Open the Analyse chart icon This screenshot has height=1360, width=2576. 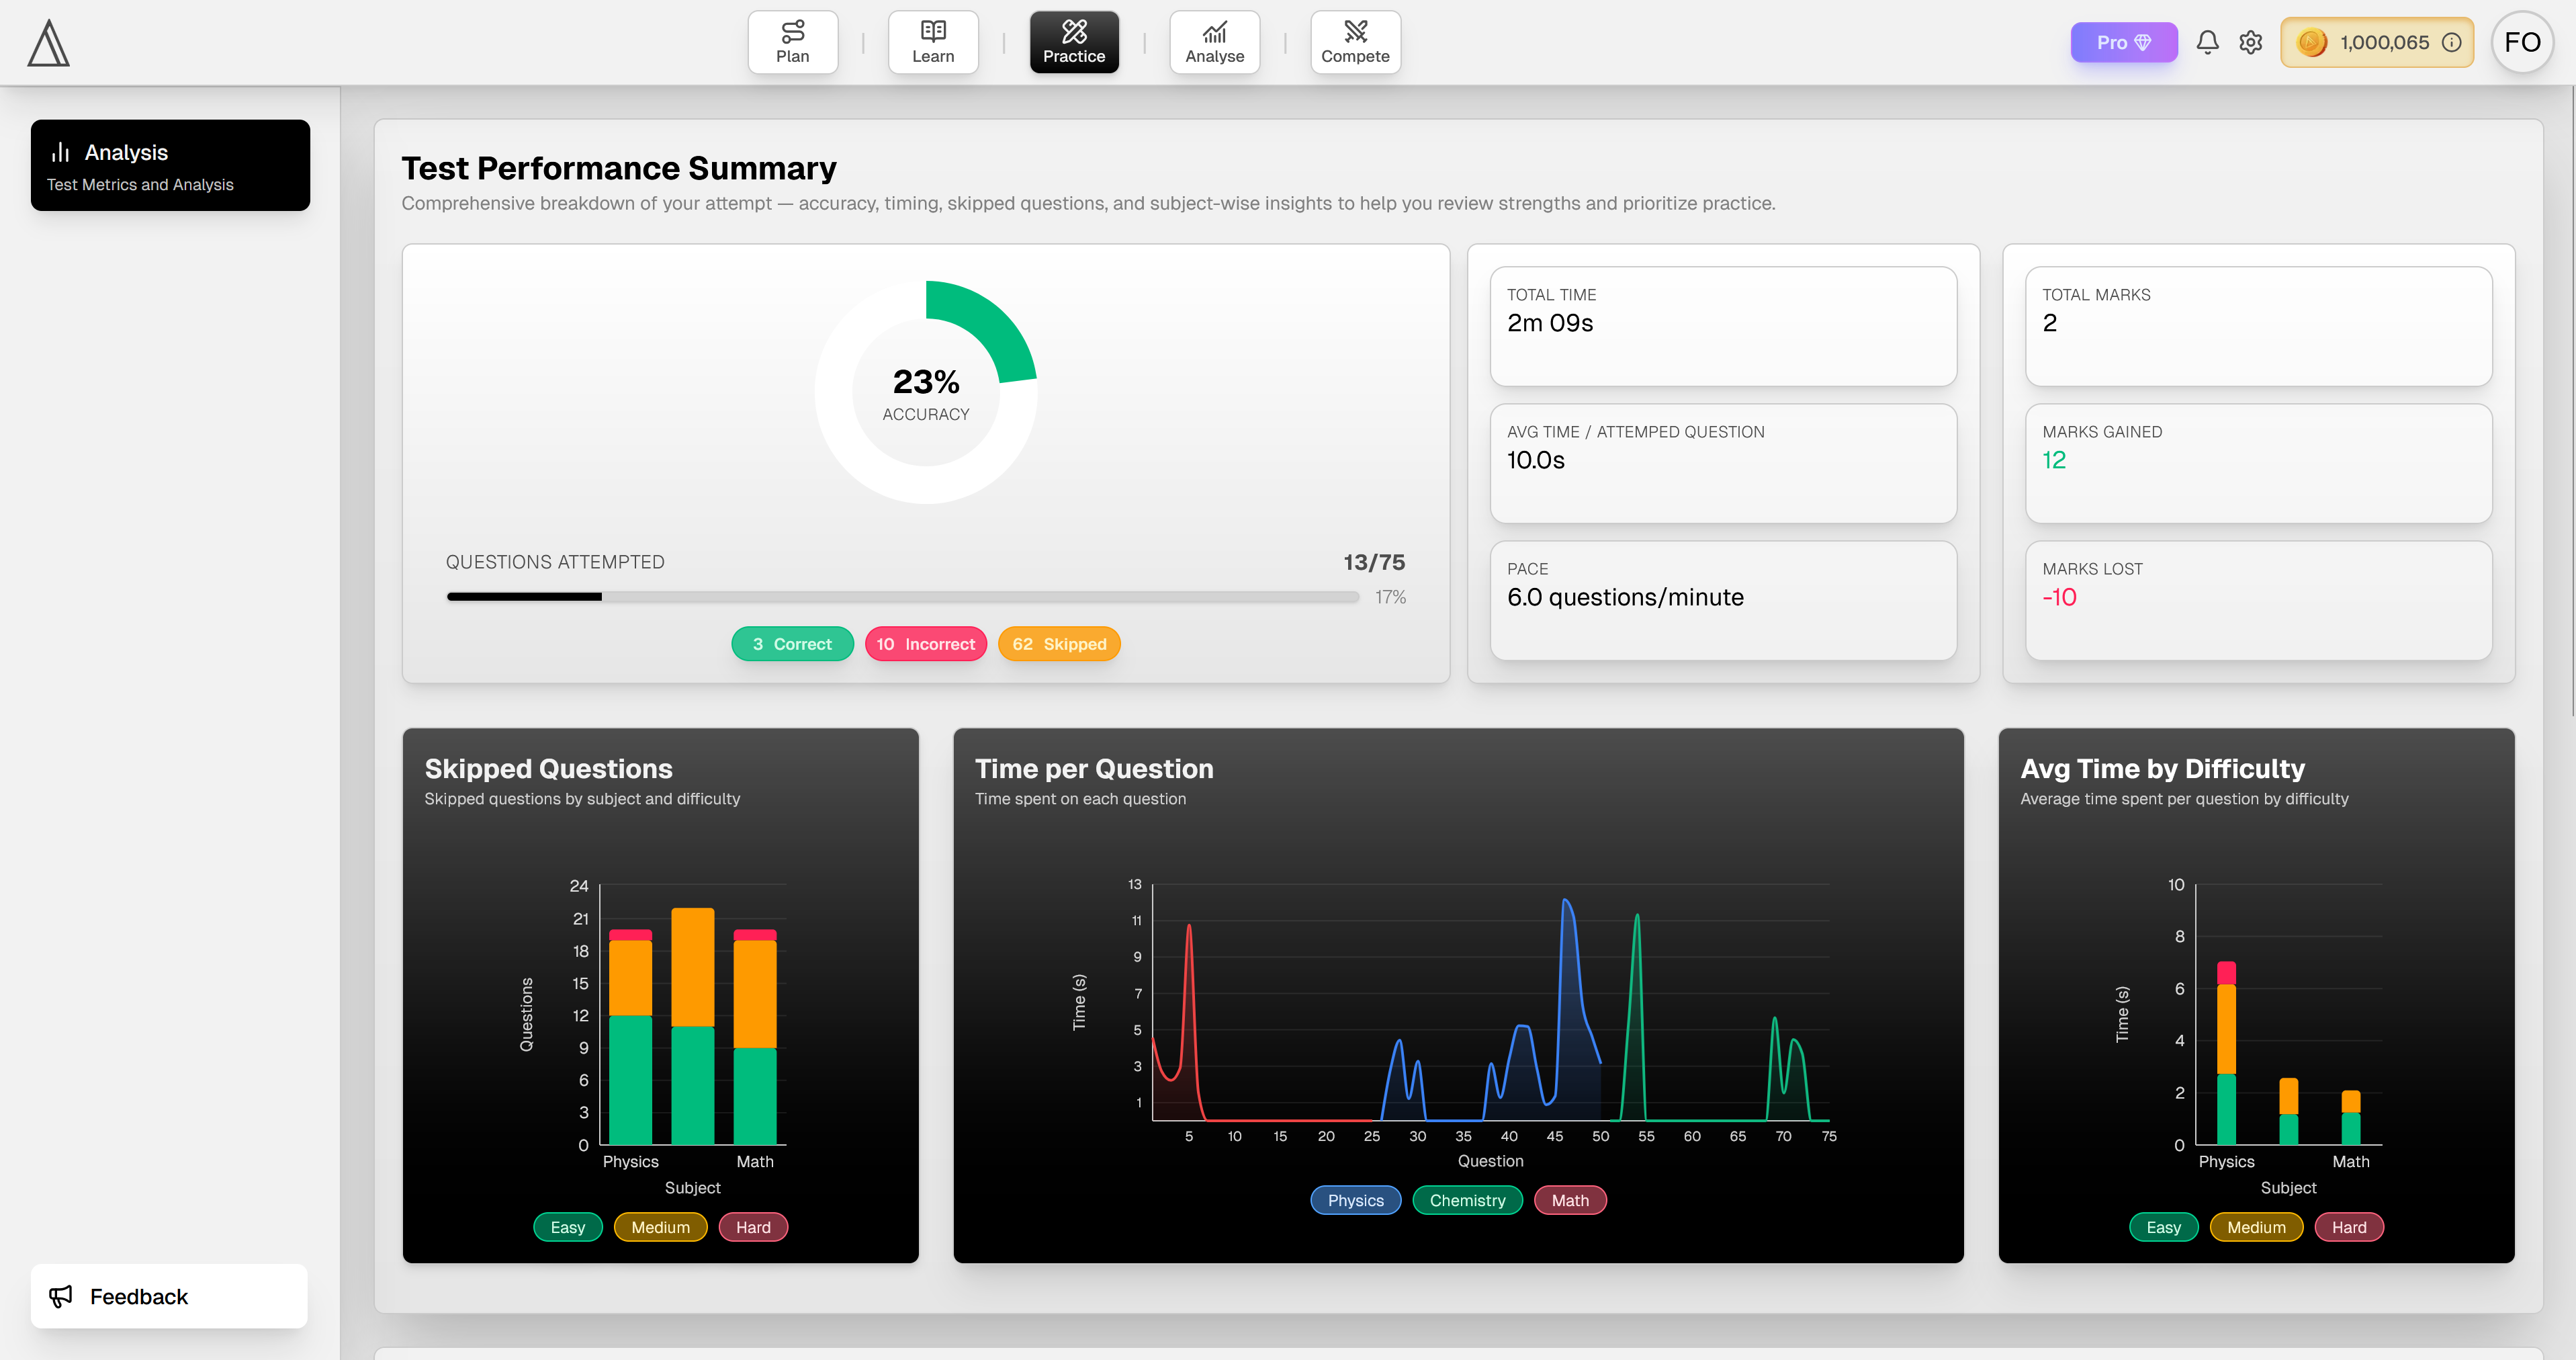(1214, 31)
